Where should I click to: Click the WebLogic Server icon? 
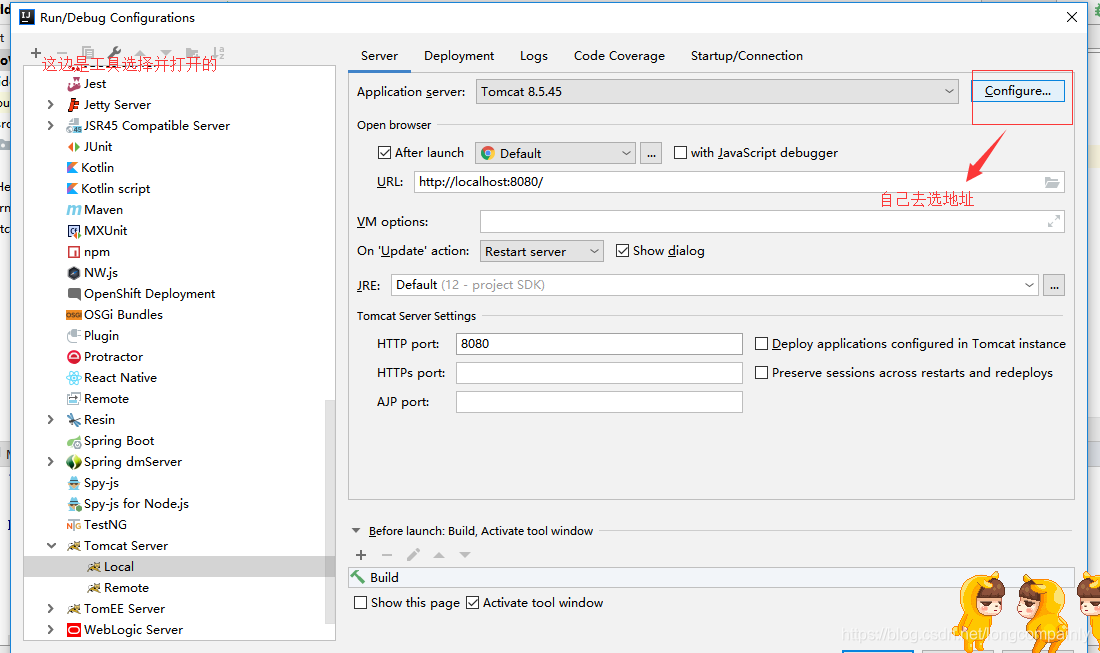pos(74,630)
